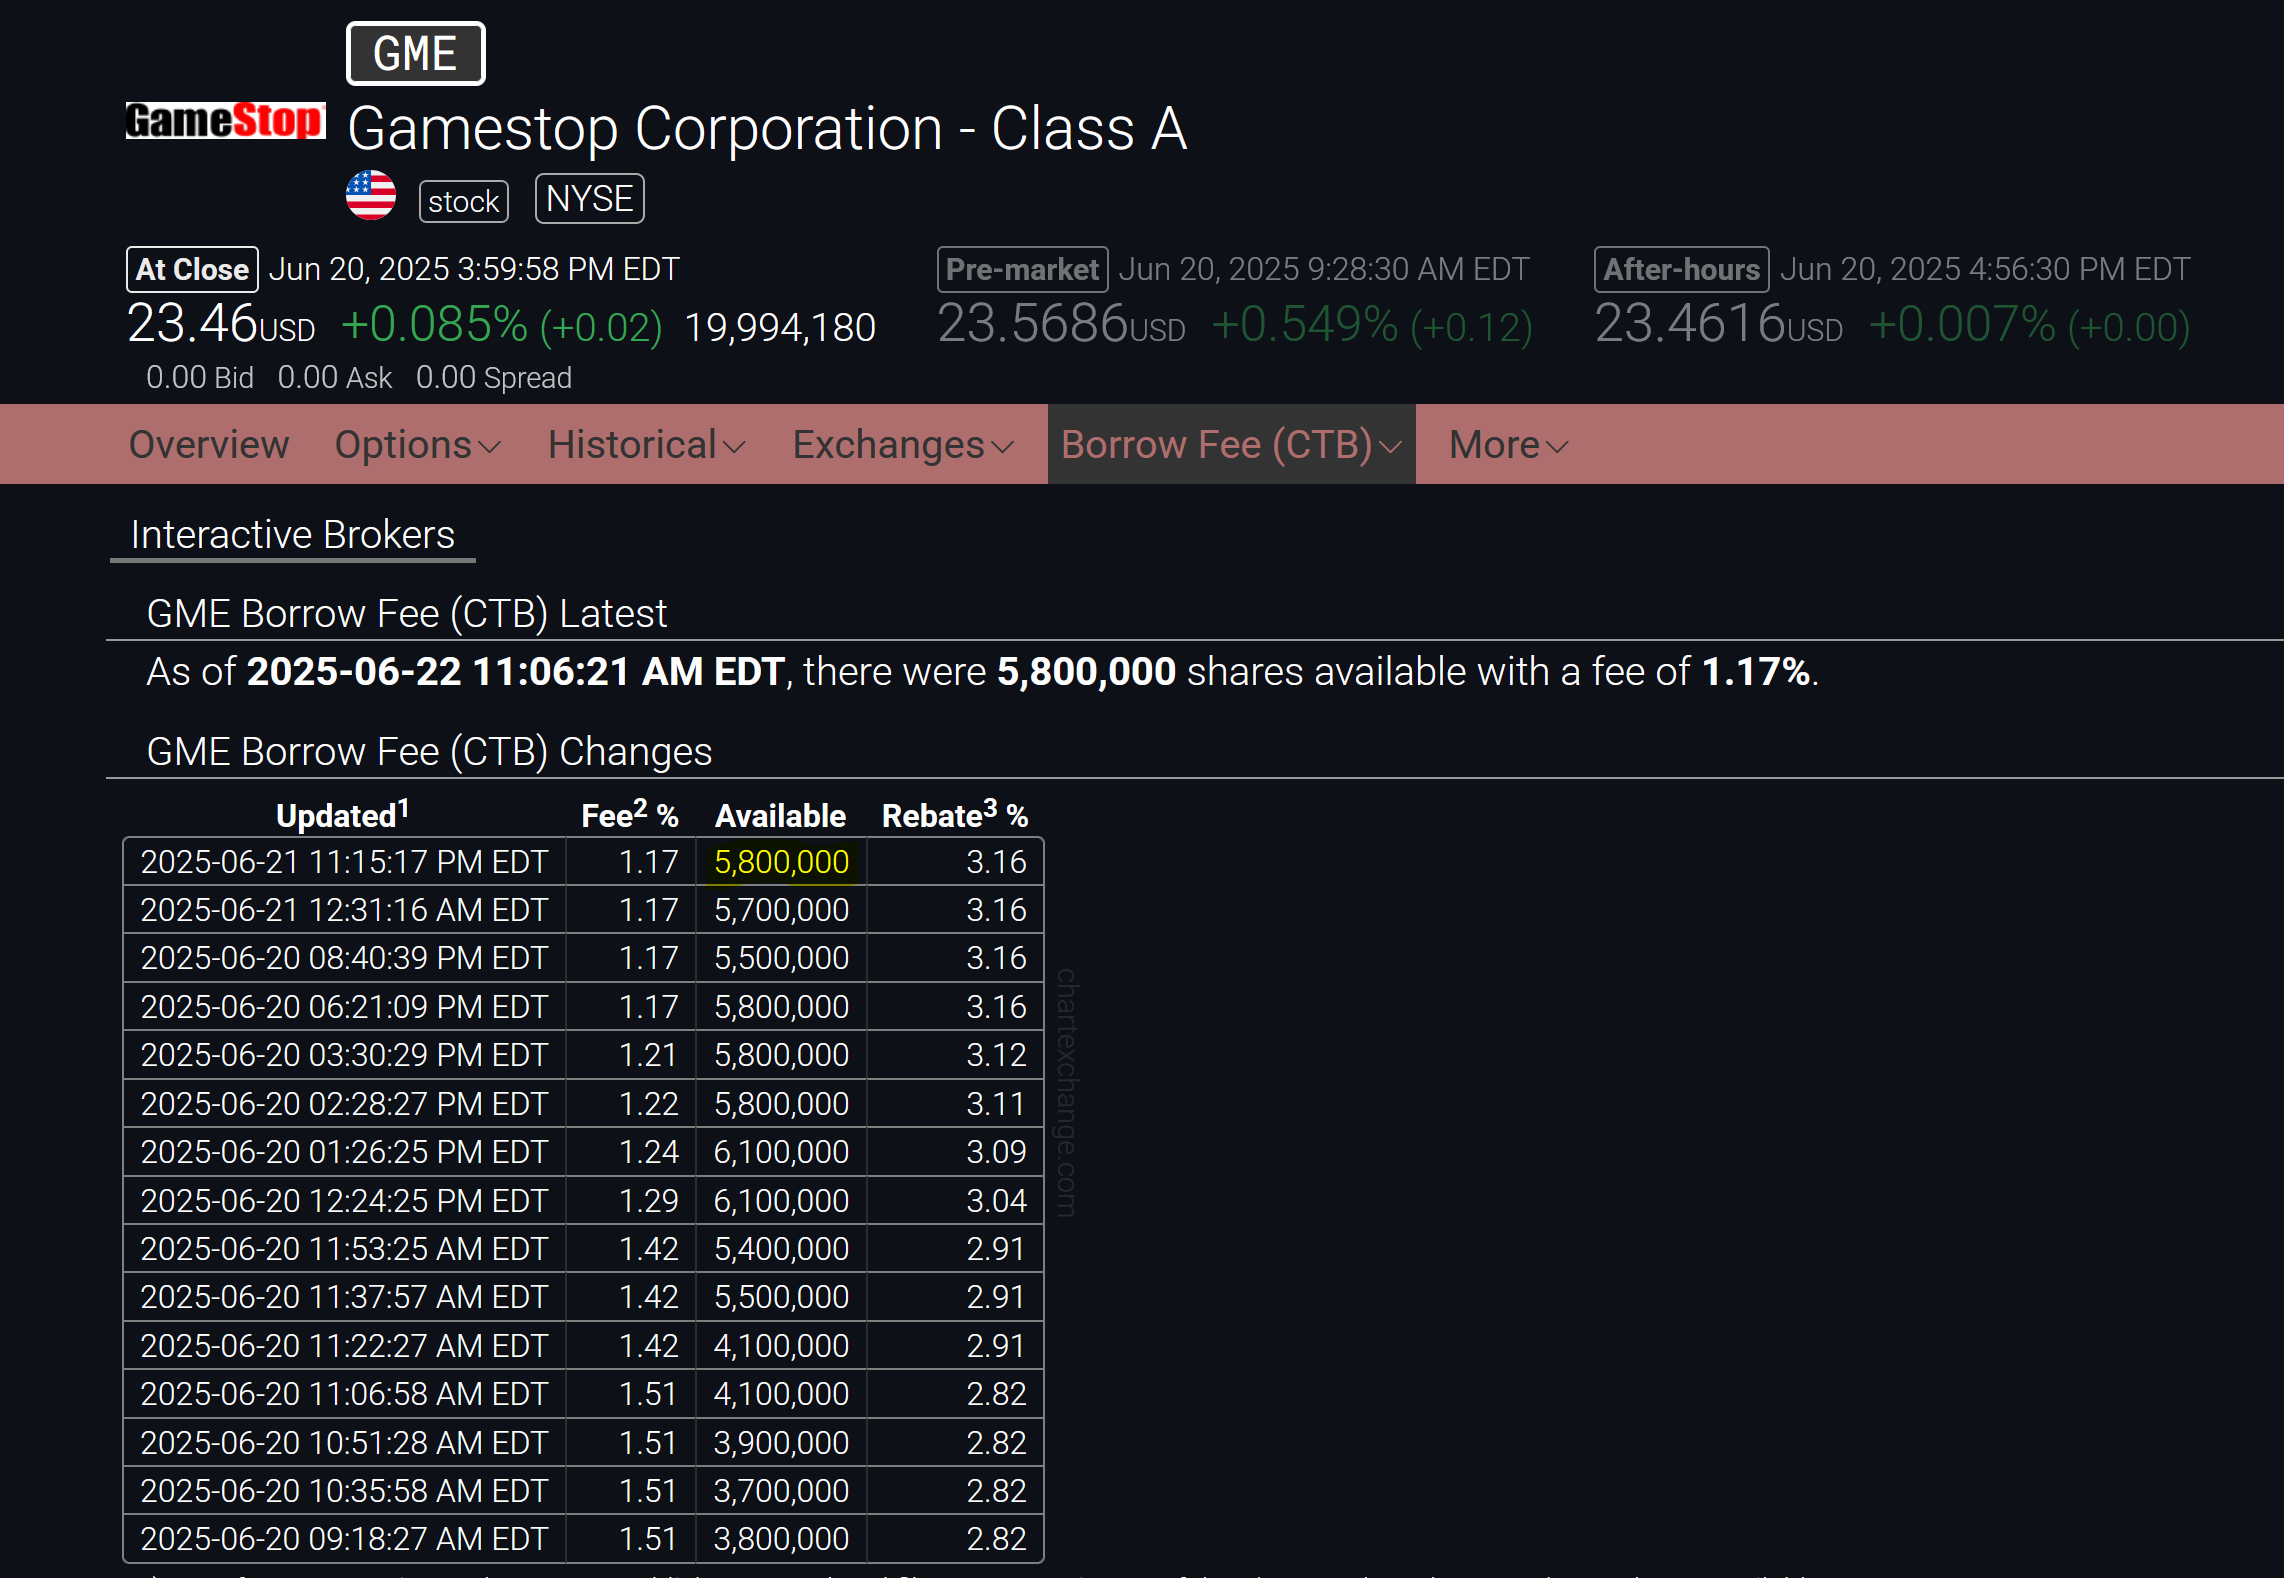Viewport: 2284px width, 1578px height.
Task: Select the row 2025-06-21 11:15:17 PM EDT
Action: 583,862
